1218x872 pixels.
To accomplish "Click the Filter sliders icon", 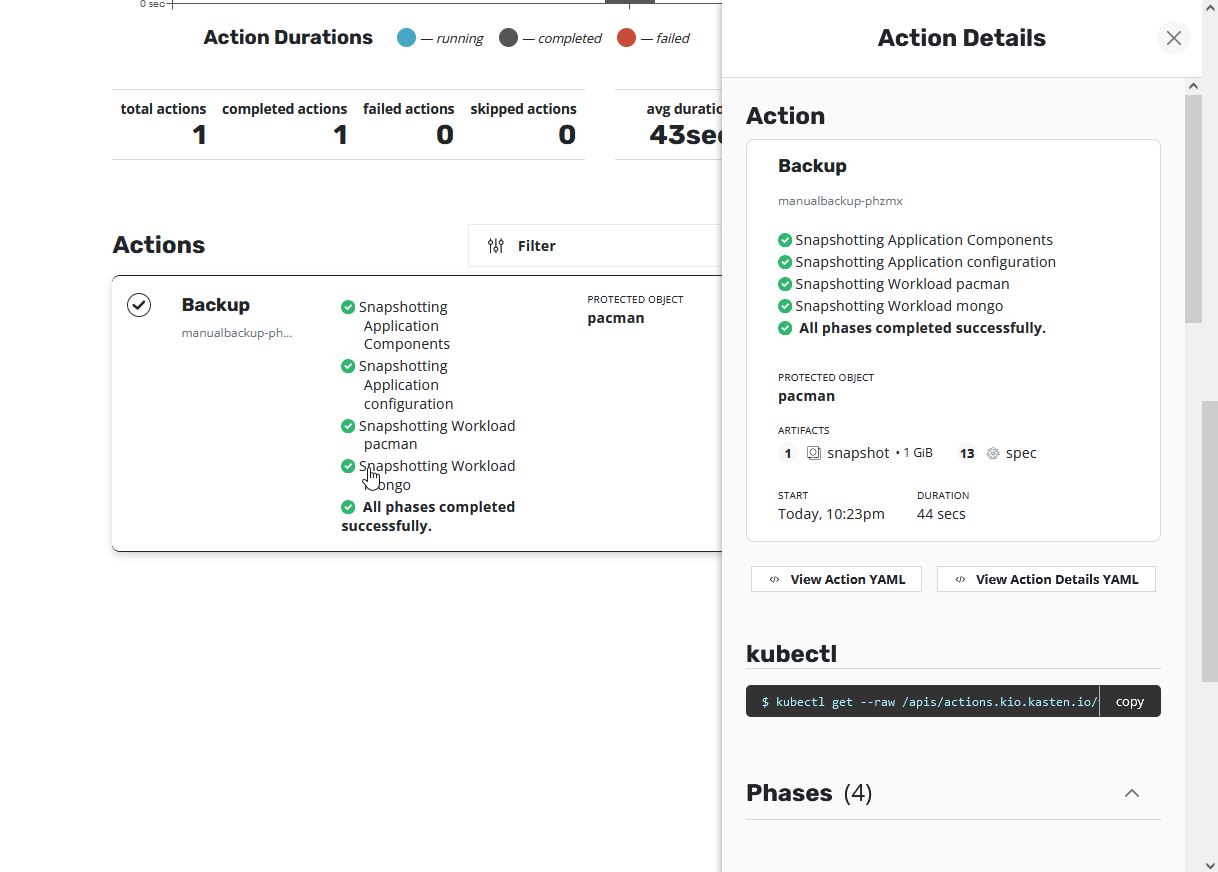I will (496, 246).
